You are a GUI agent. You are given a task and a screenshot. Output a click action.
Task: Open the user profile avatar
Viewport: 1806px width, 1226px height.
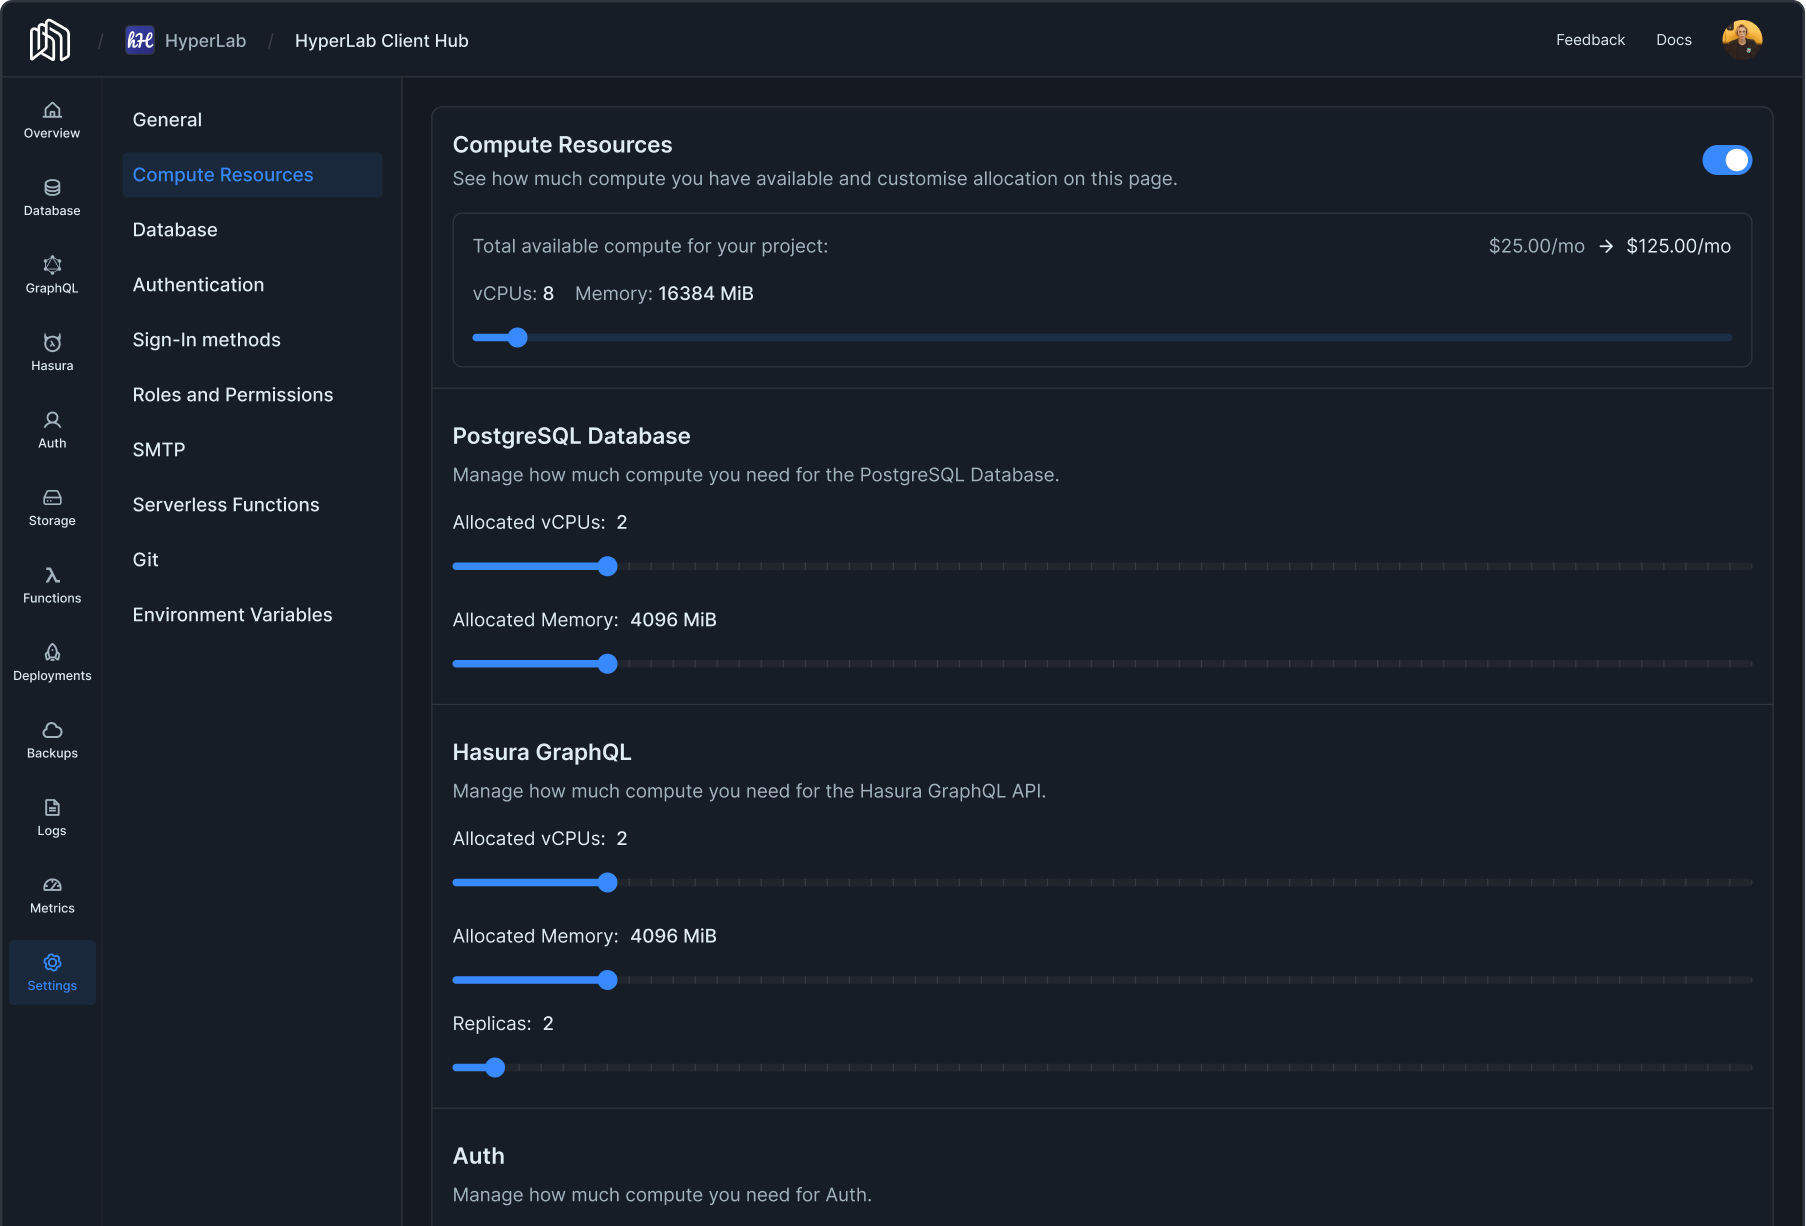[x=1741, y=40]
